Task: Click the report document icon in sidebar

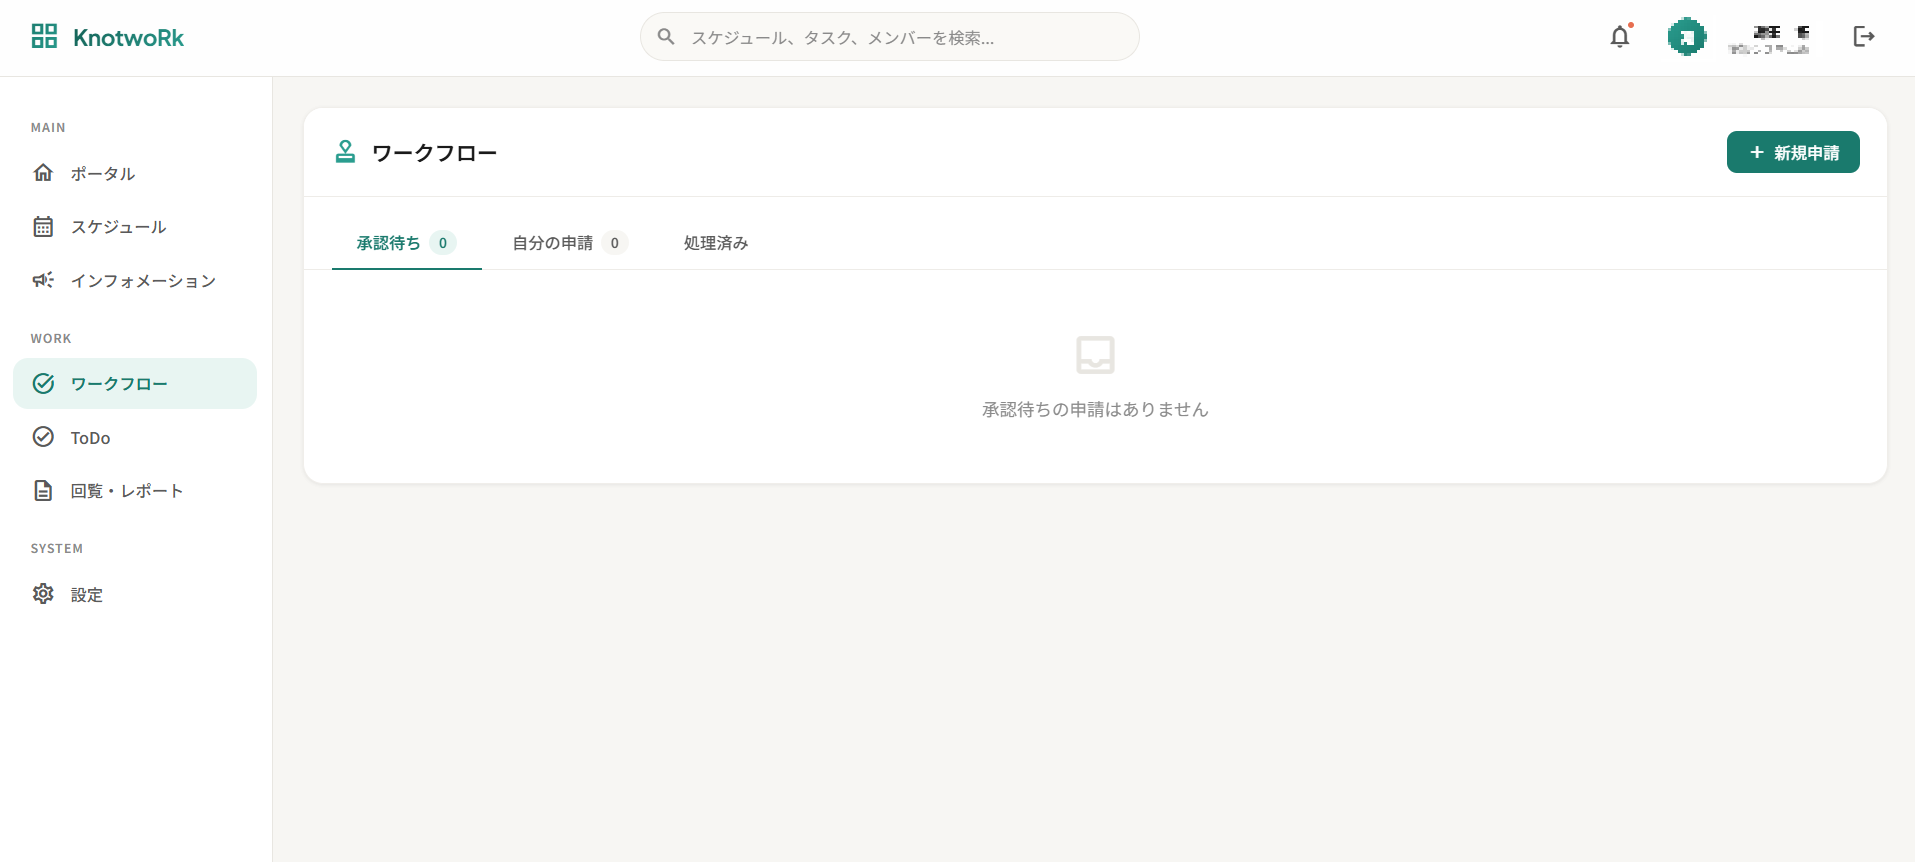Action: point(43,491)
